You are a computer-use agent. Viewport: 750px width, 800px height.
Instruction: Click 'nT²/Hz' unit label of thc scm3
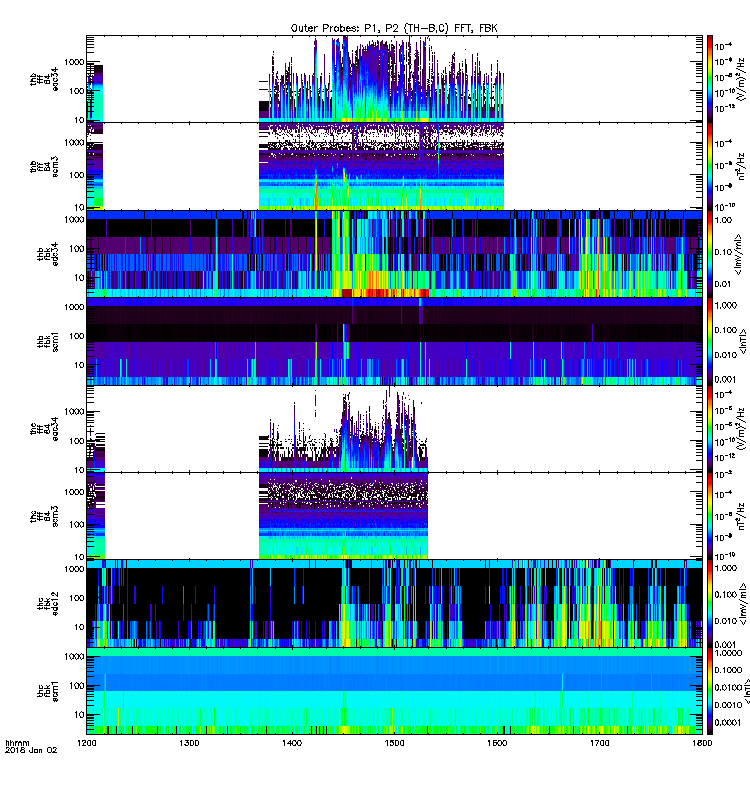pos(742,516)
